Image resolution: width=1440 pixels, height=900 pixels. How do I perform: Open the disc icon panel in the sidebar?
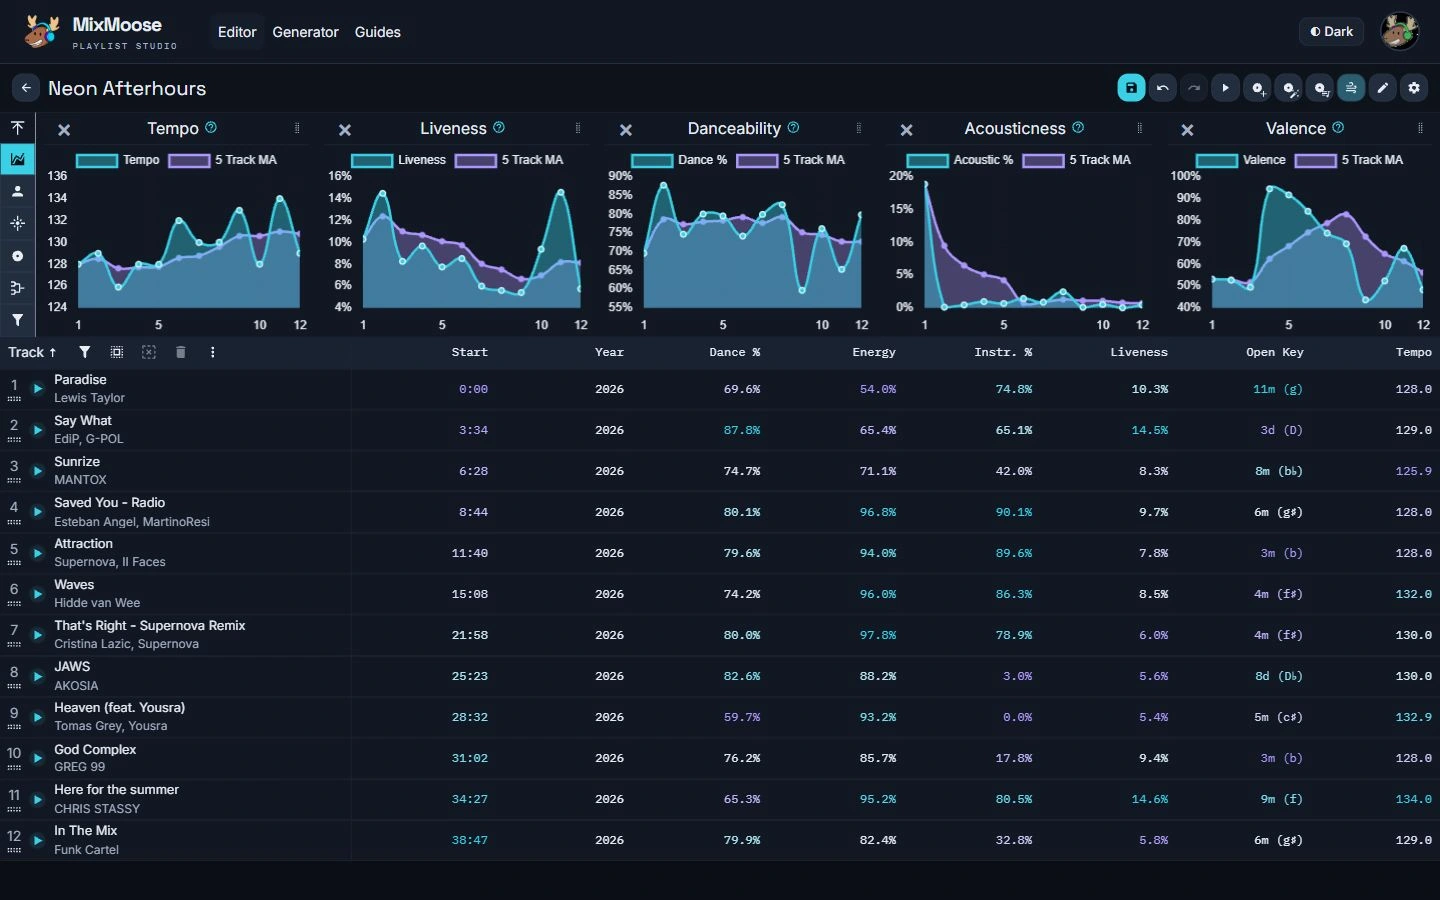17,256
